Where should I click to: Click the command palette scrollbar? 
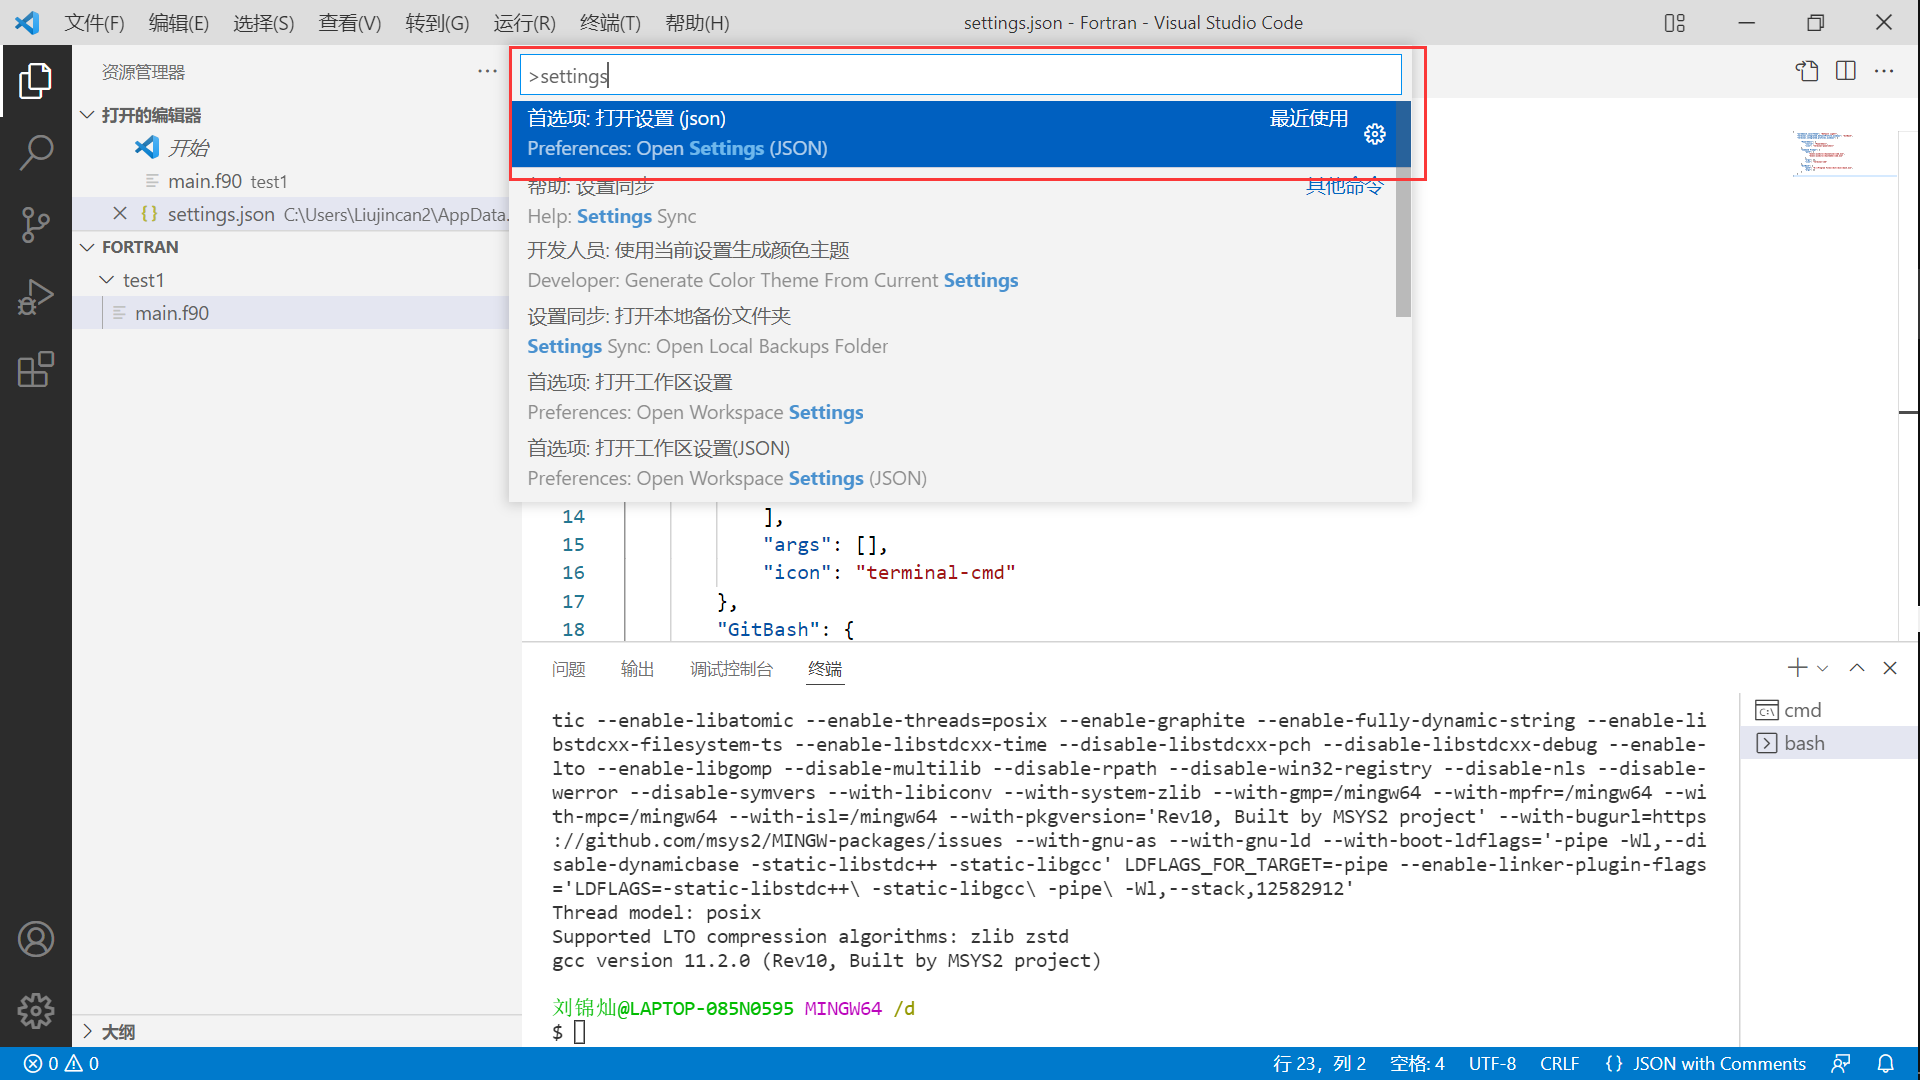coord(1403,240)
